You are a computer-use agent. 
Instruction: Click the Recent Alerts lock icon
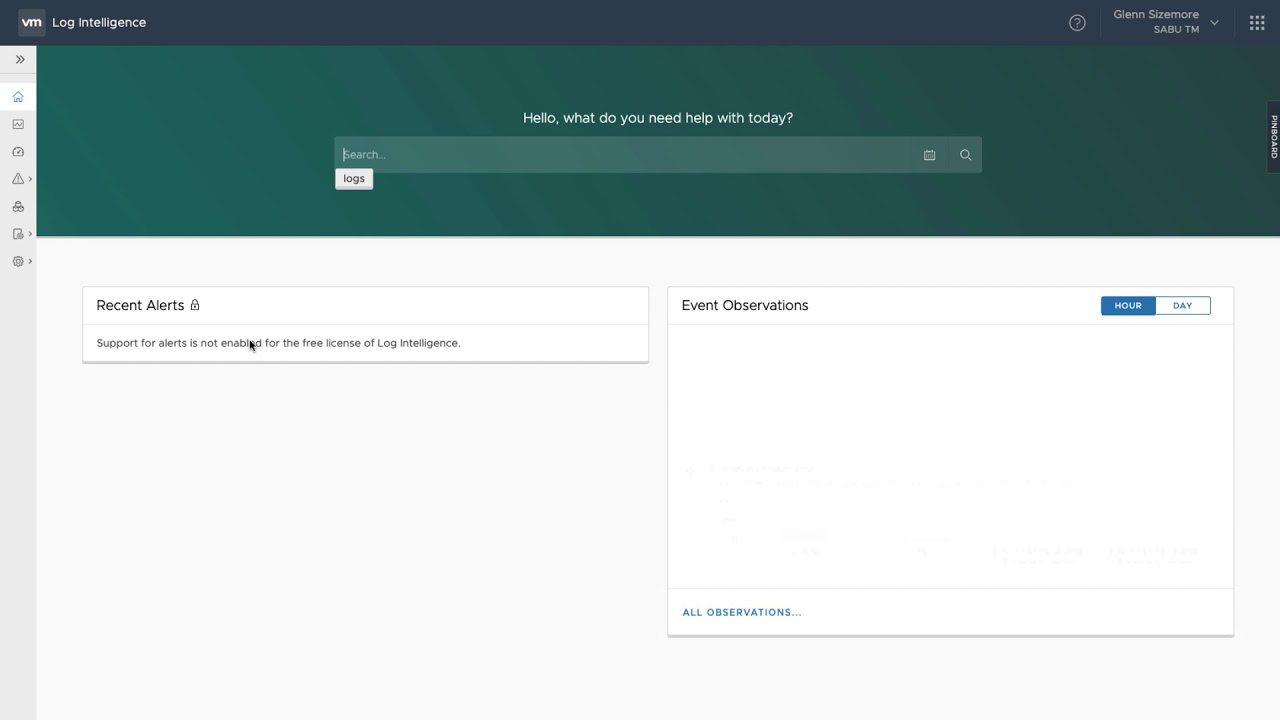point(195,305)
